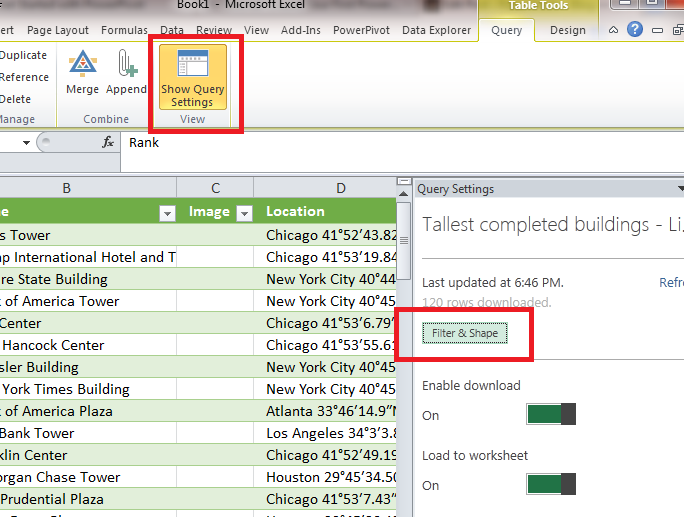
Task: Switch to the Data tab
Action: (172, 30)
